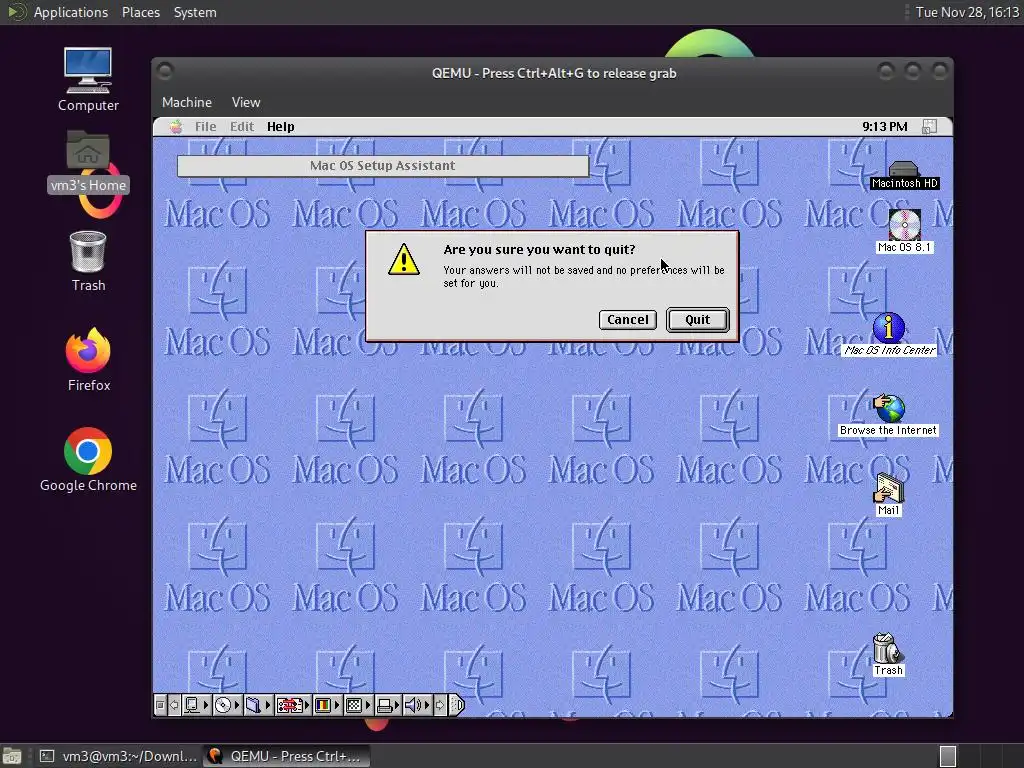Click the host date and time display

(967, 12)
